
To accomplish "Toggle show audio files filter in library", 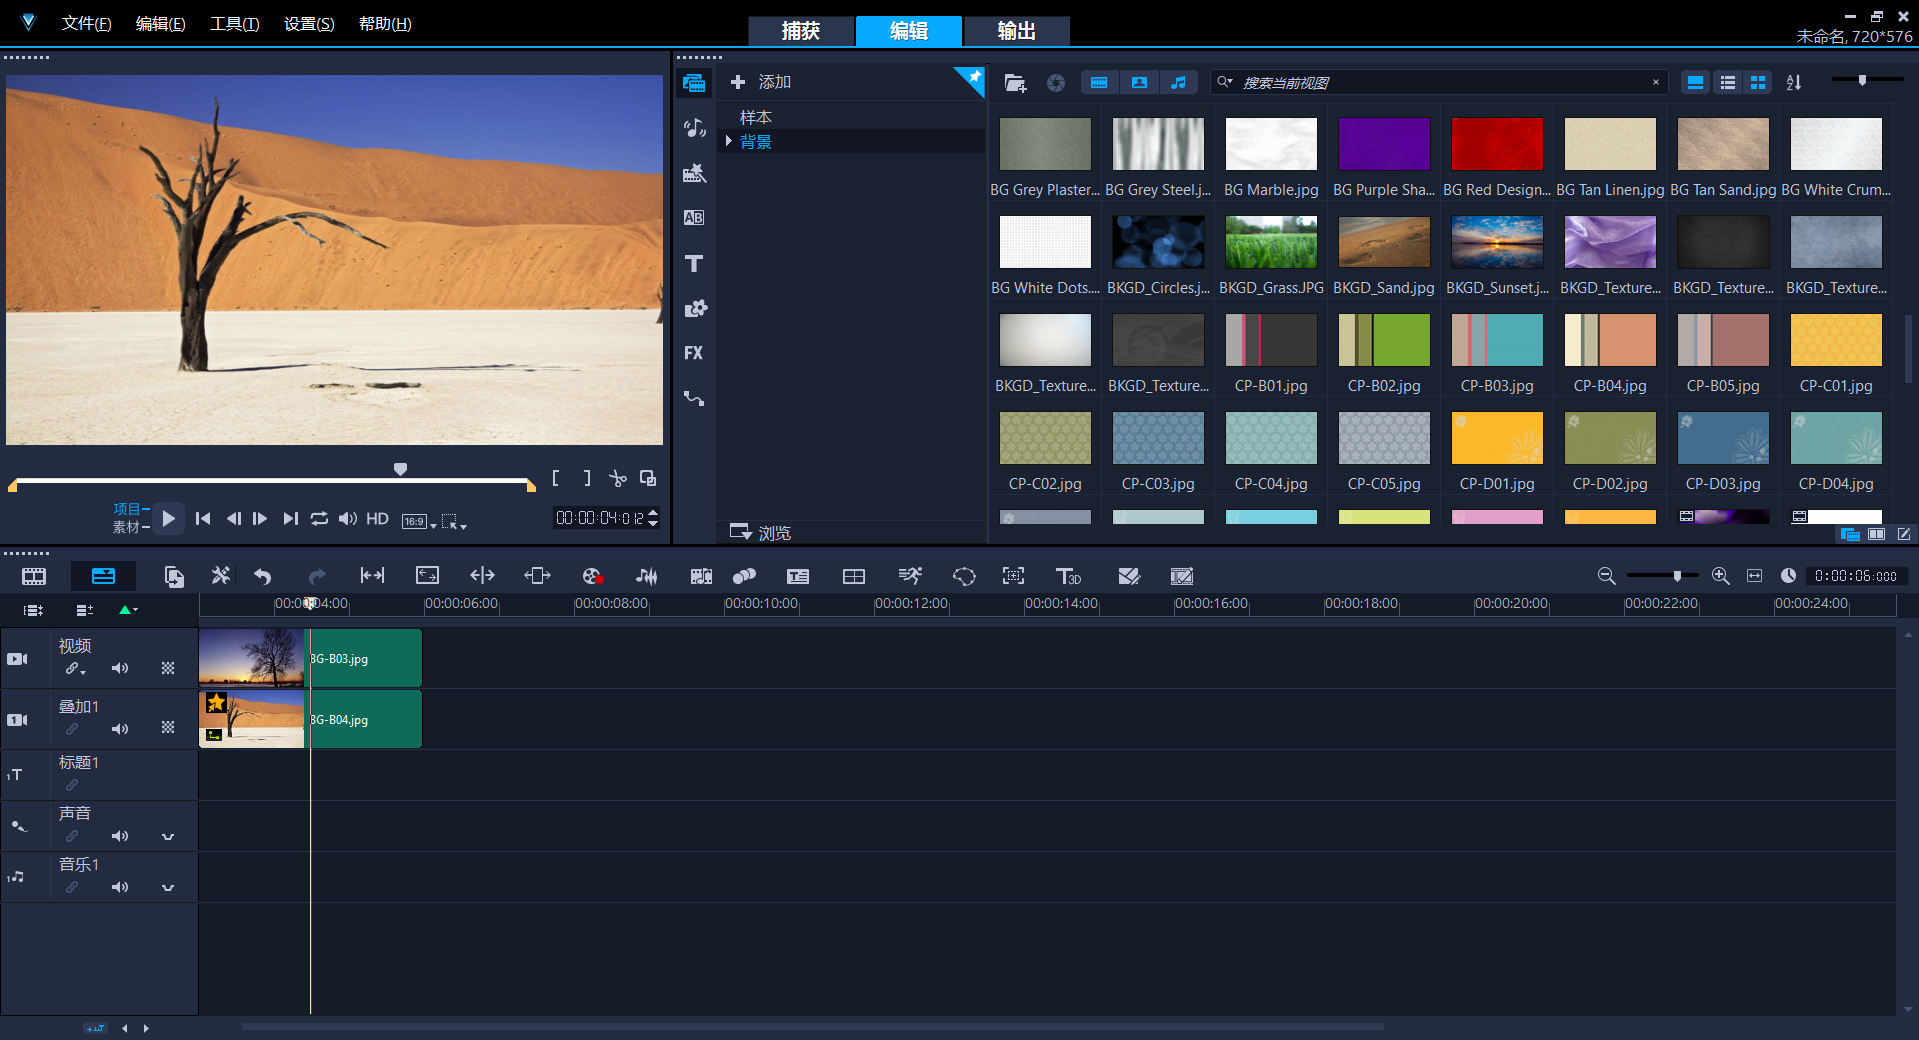I will tap(1179, 83).
